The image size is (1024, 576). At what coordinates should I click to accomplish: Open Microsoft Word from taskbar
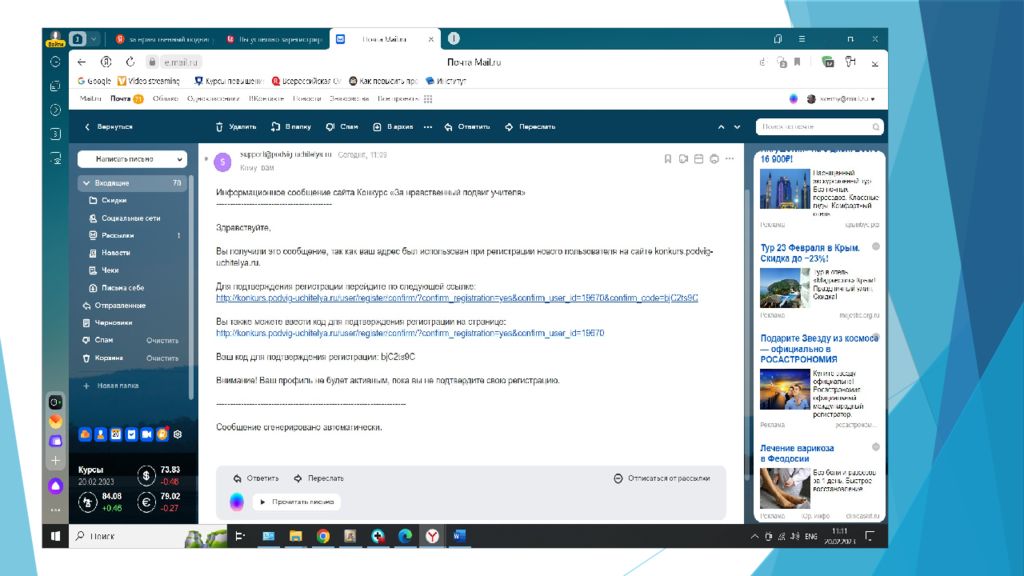click(x=459, y=536)
